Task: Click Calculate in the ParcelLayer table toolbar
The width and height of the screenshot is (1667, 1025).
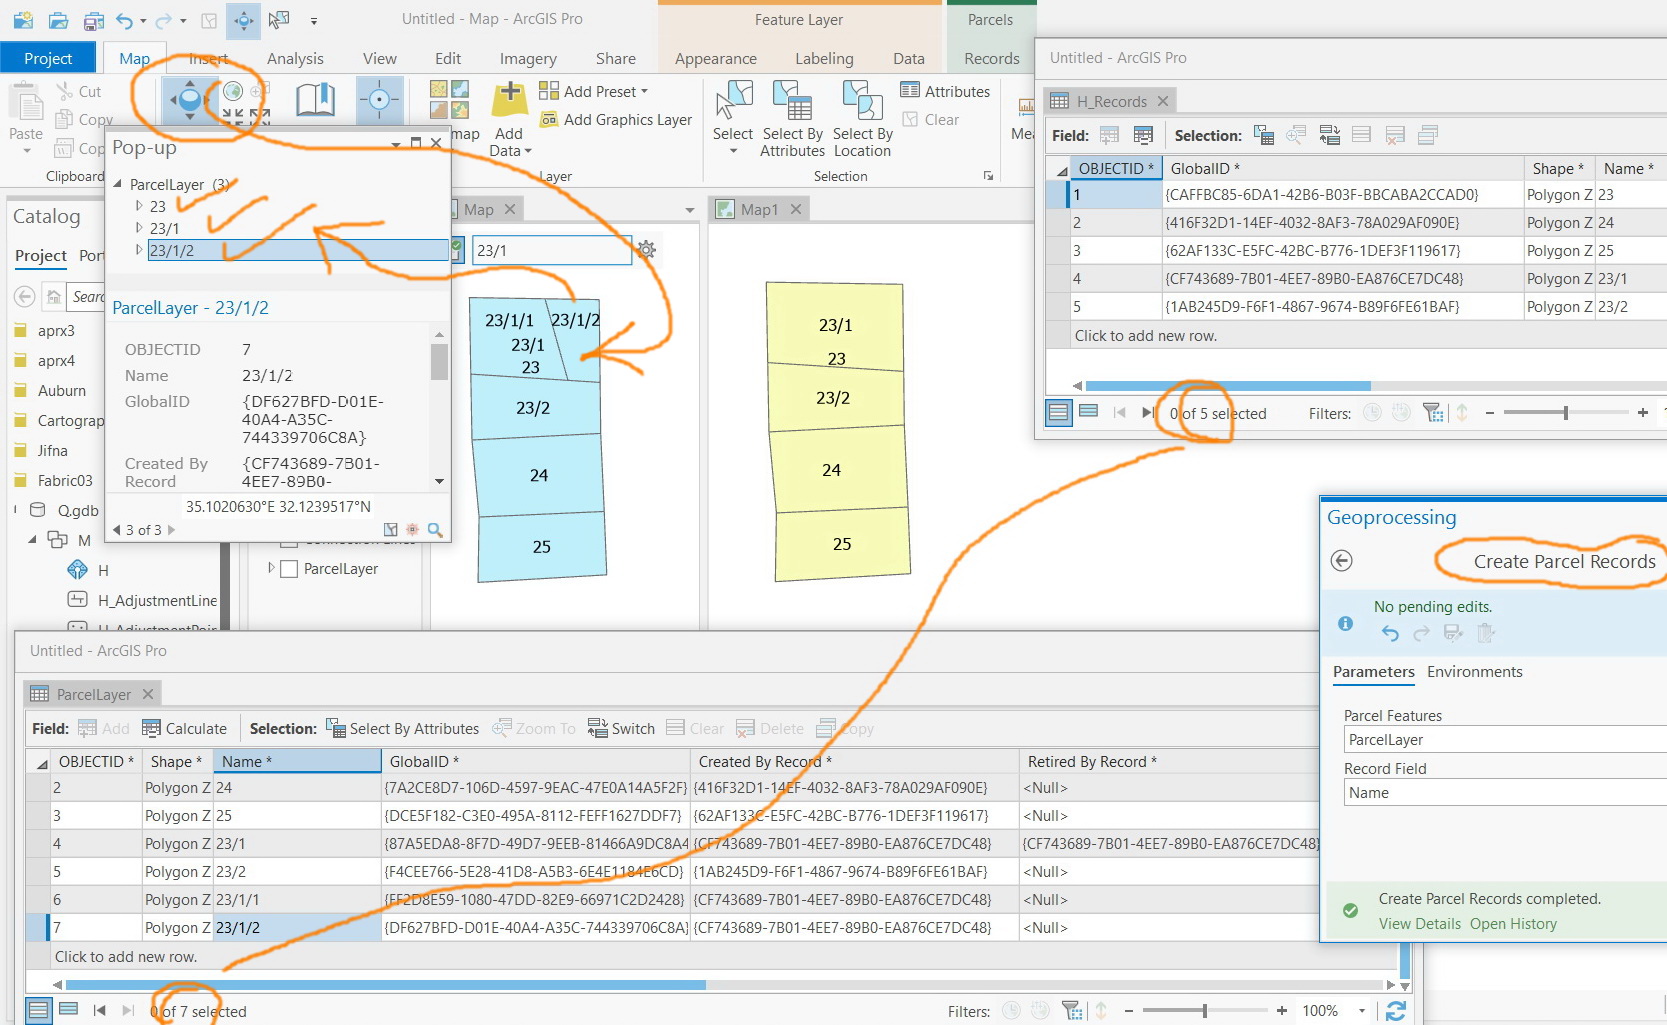Action: tap(185, 728)
